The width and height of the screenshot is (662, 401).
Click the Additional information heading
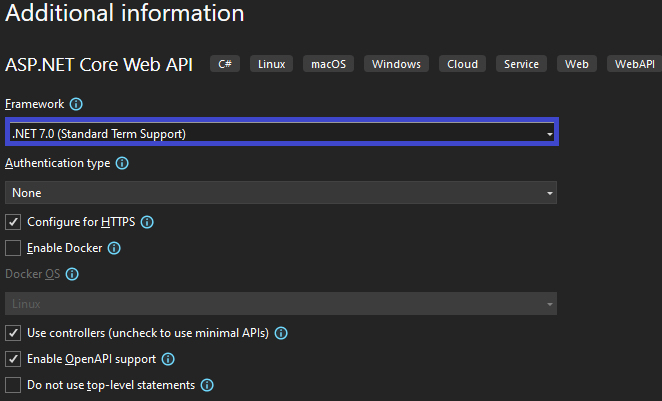tap(125, 13)
